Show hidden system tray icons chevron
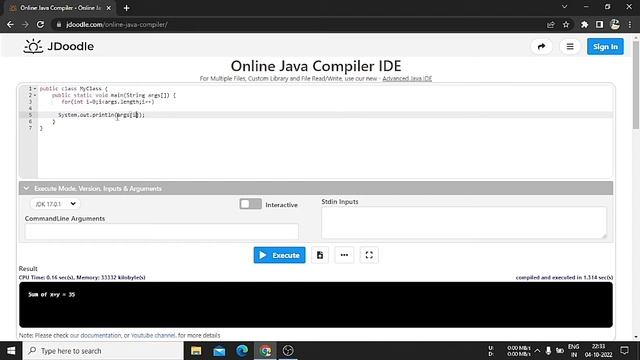The width and height of the screenshot is (640, 360). [x=537, y=351]
